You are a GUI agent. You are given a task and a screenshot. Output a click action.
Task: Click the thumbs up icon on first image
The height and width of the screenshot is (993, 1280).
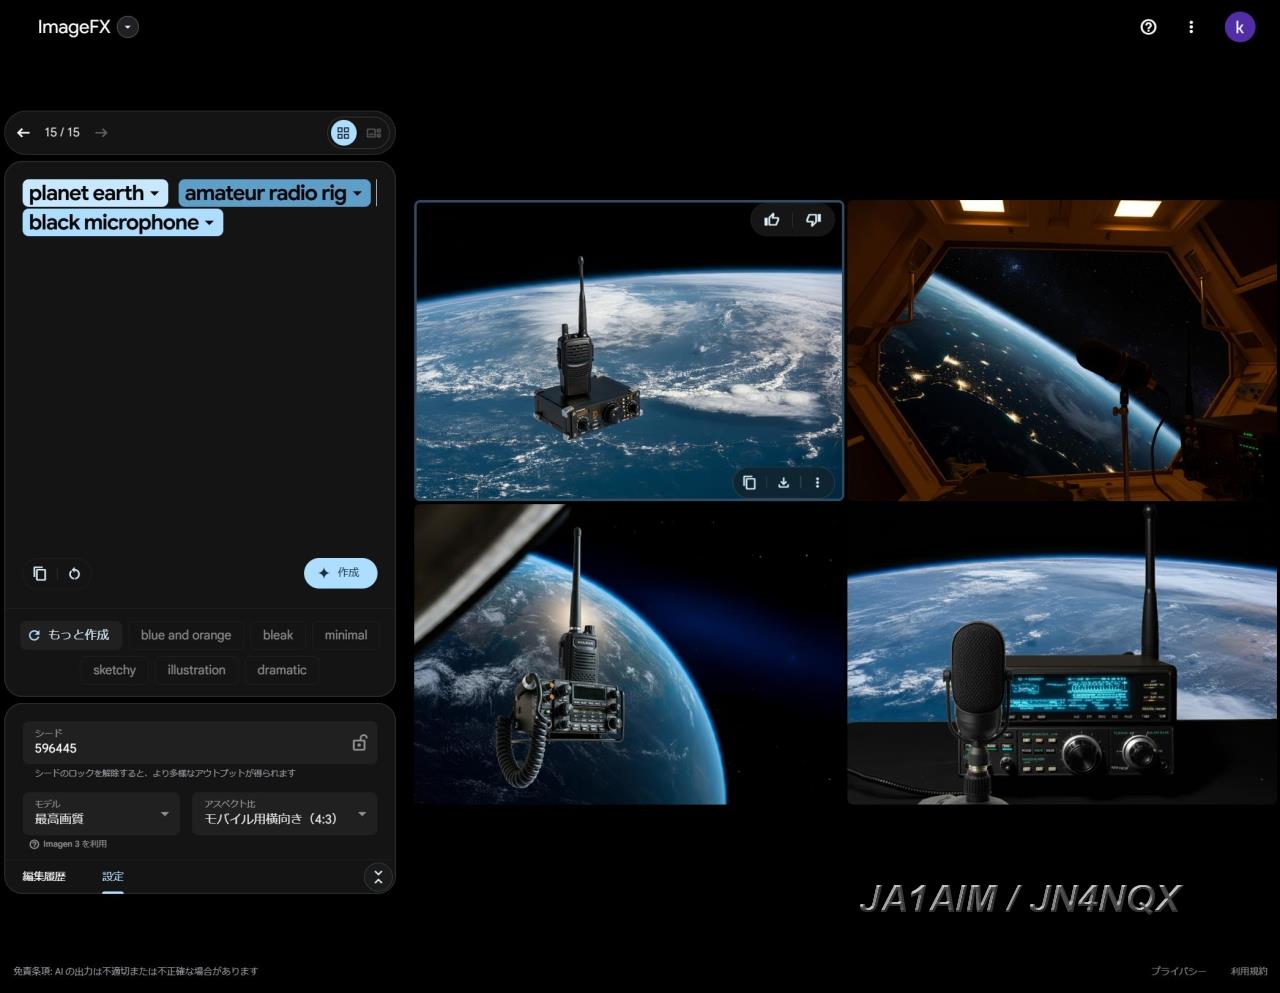(772, 220)
